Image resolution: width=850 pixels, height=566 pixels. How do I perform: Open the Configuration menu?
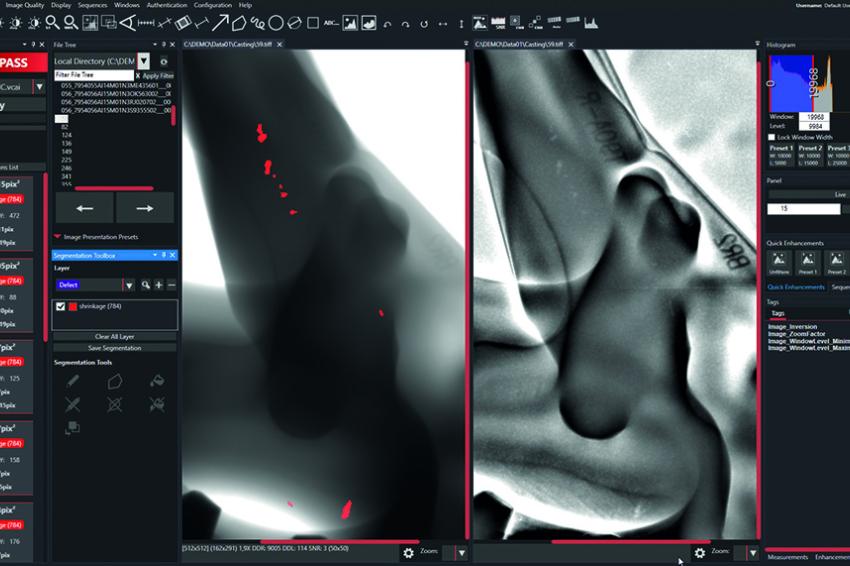click(x=212, y=5)
